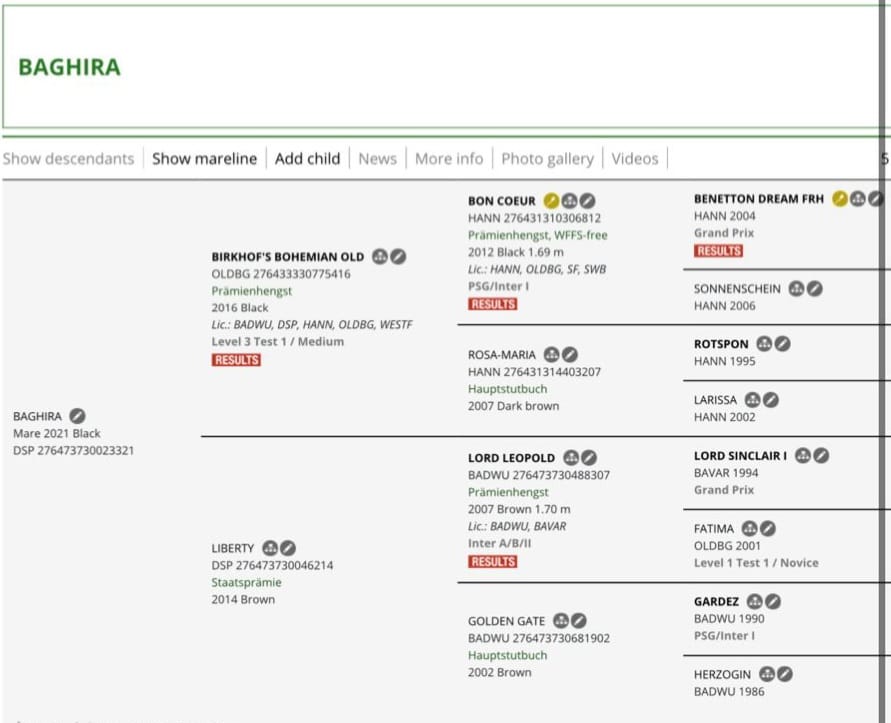This screenshot has height=723, width=891.
Task: Click the yellow icon beside BENETTON DREAM FRH
Action: [840, 199]
